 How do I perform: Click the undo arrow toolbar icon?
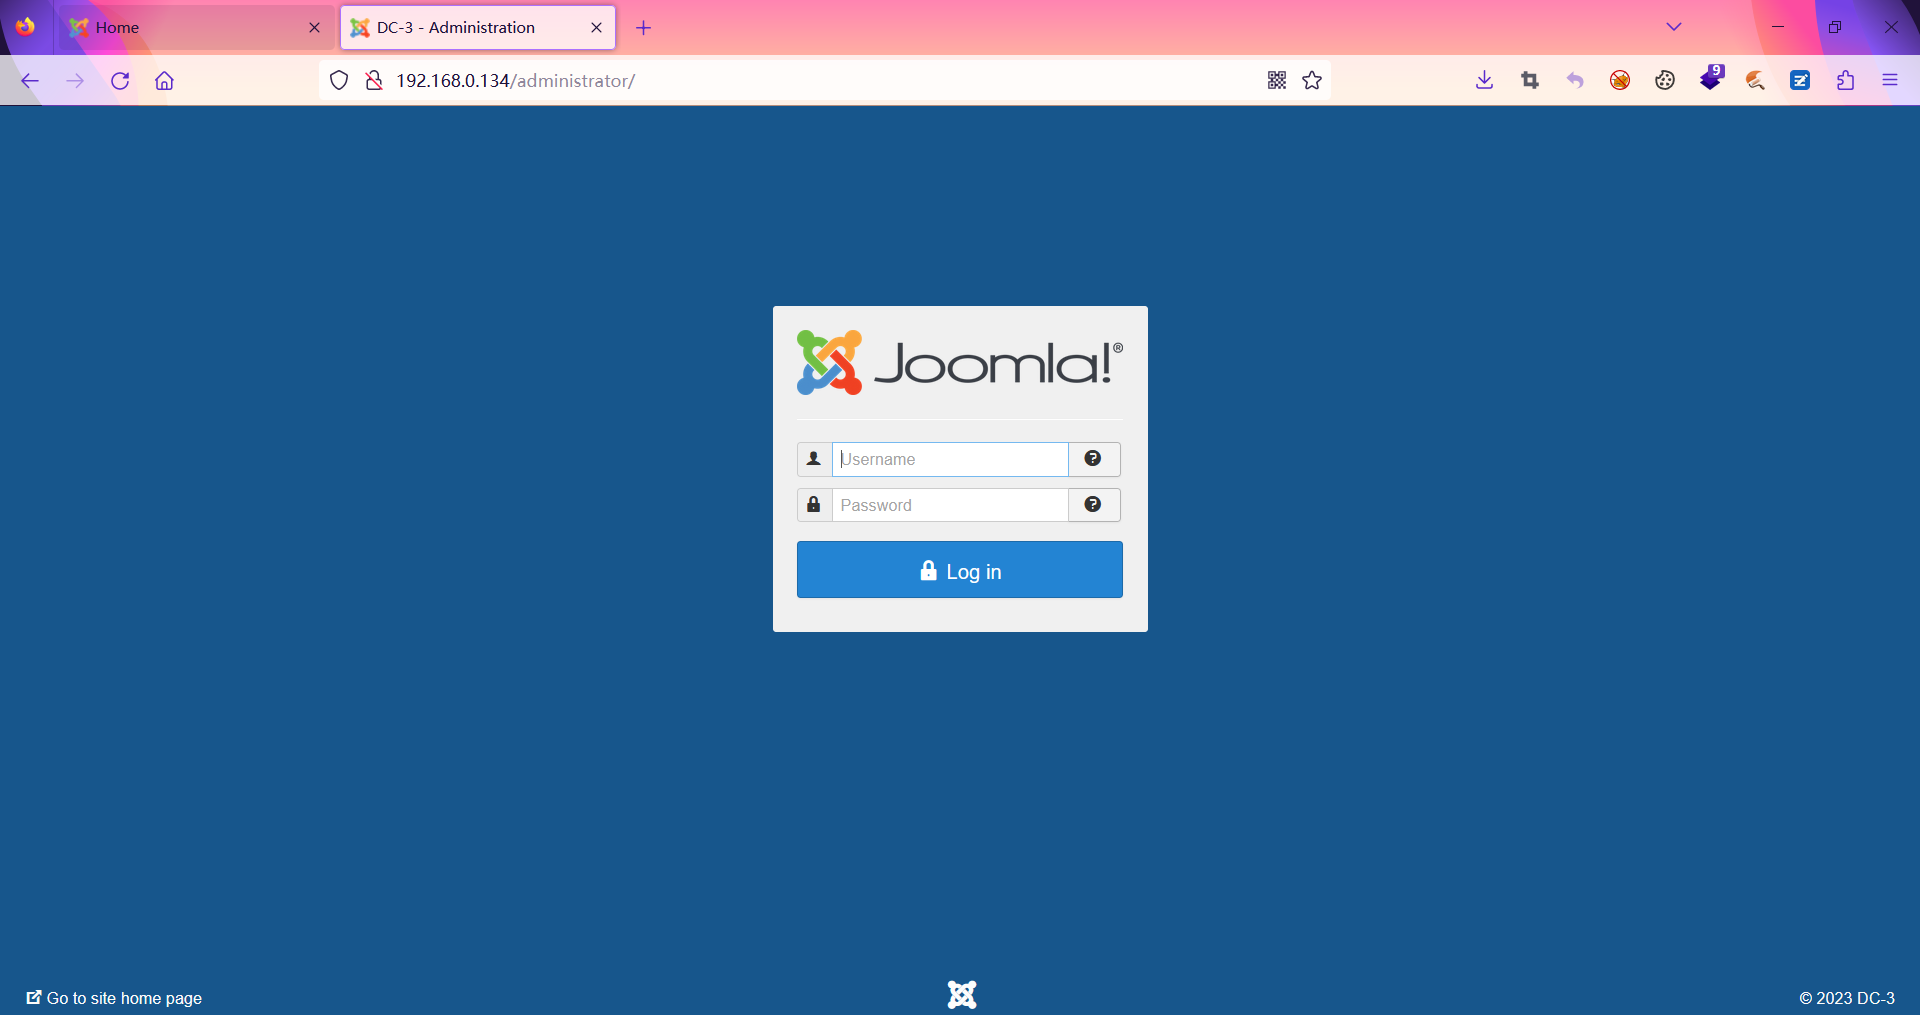click(x=1575, y=81)
